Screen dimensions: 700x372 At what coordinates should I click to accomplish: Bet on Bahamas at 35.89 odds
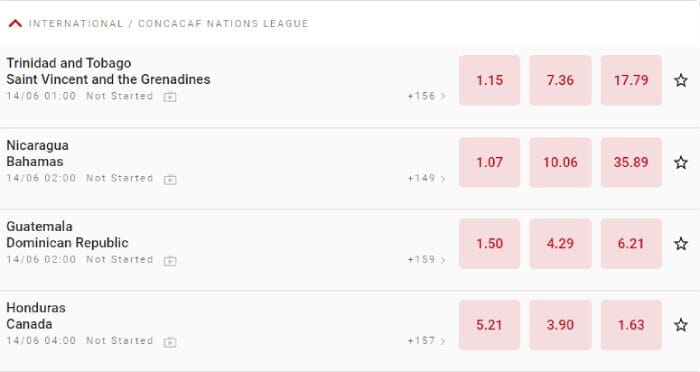click(x=631, y=162)
